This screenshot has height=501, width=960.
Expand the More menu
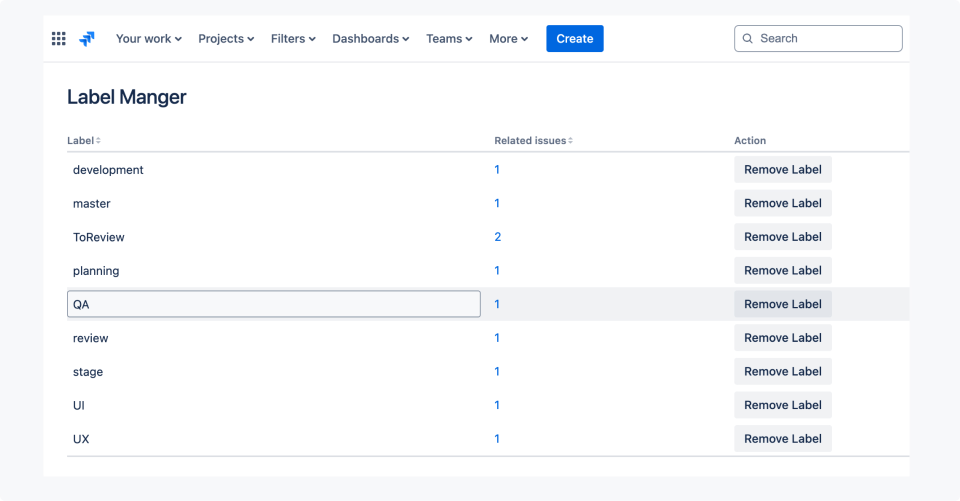(508, 39)
